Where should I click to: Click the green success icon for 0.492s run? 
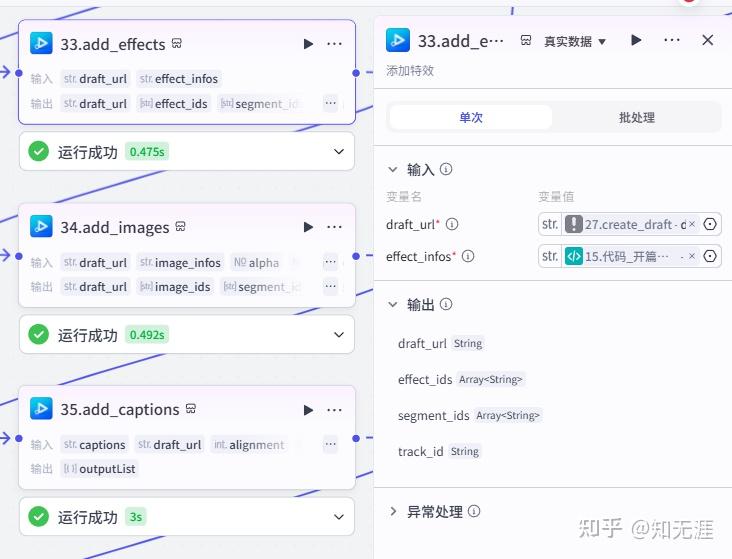[x=38, y=335]
